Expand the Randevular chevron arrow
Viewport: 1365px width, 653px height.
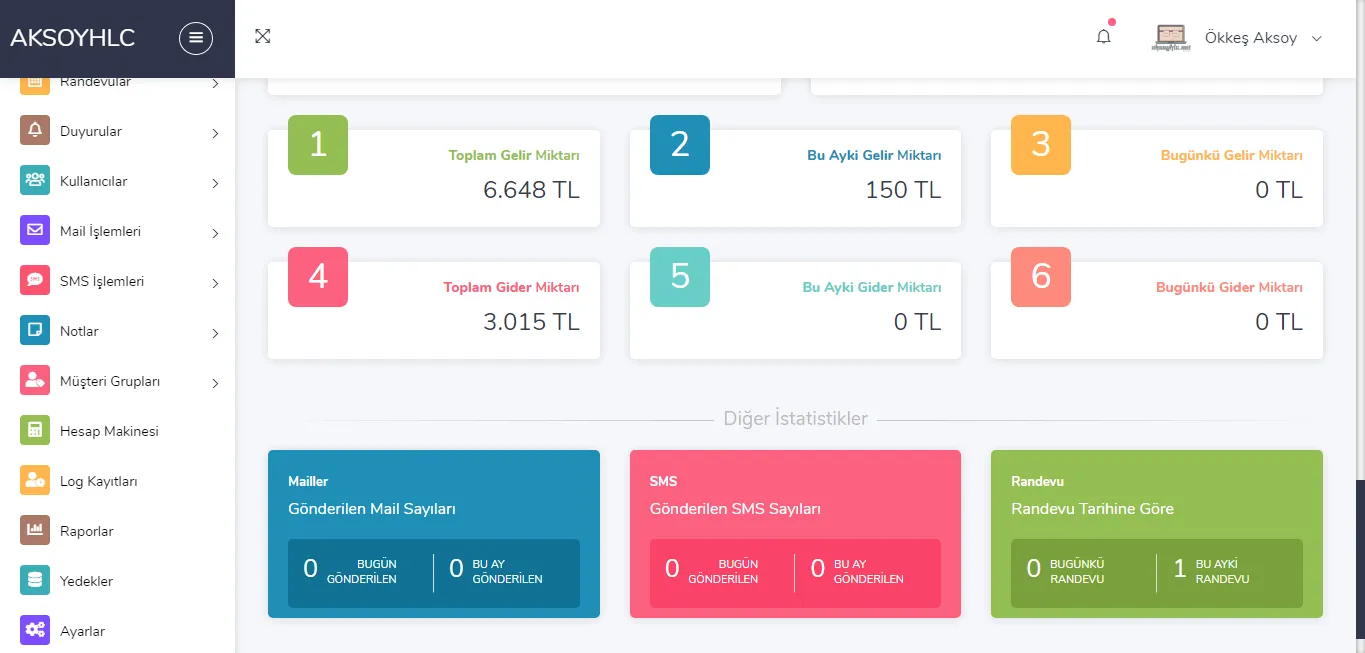215,84
